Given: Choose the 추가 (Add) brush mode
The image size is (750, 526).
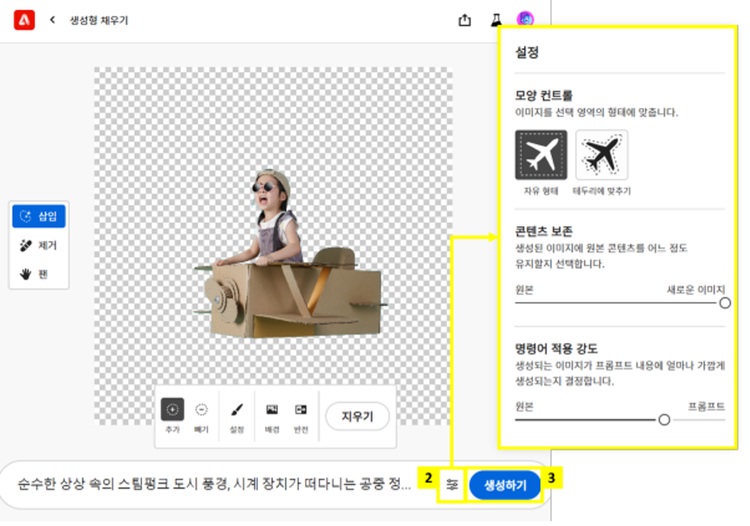Looking at the screenshot, I should click(x=172, y=416).
